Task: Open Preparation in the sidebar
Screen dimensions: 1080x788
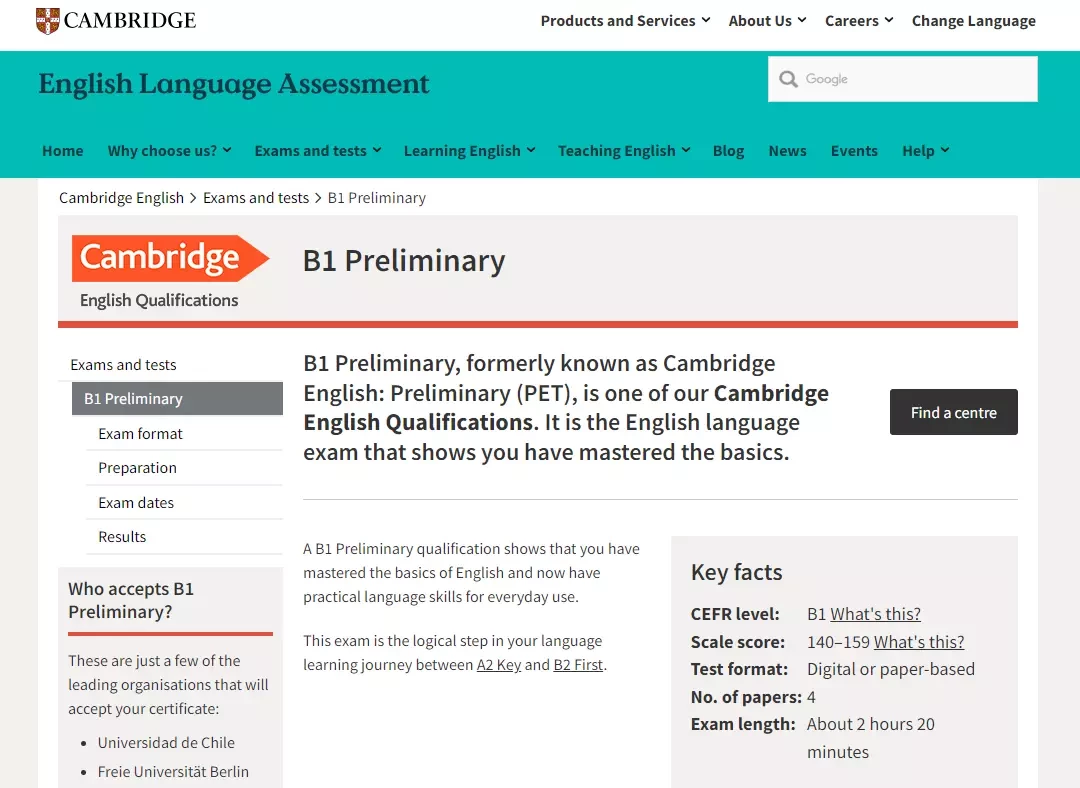Action: click(137, 468)
